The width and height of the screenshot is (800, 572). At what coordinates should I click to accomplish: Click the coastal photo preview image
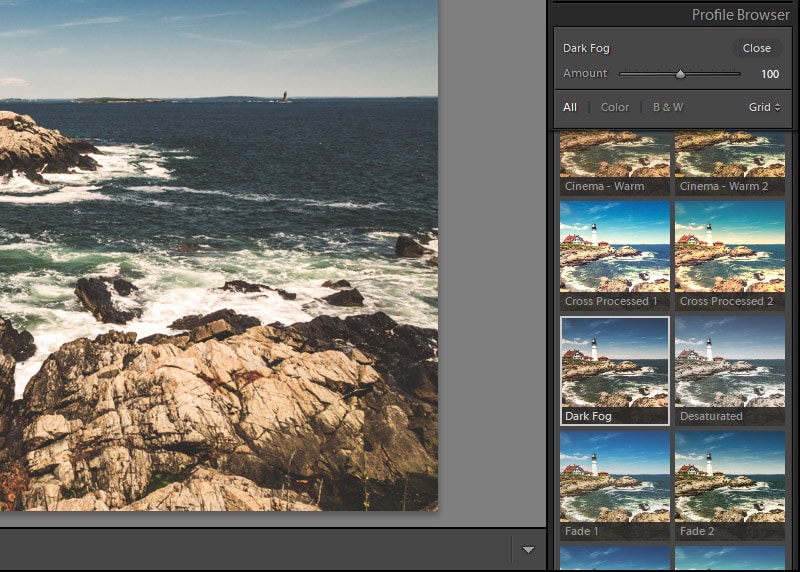219,255
